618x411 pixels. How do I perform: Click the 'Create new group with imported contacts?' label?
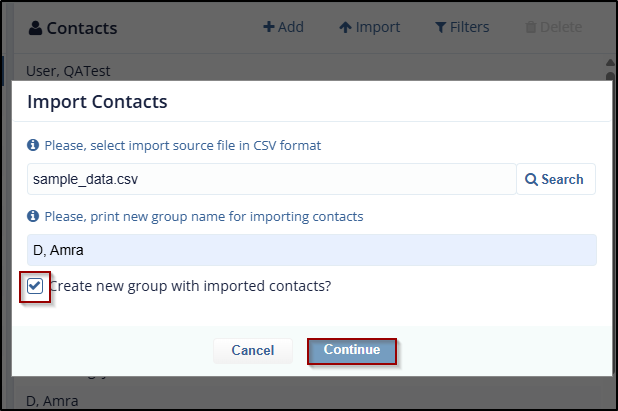pos(190,286)
